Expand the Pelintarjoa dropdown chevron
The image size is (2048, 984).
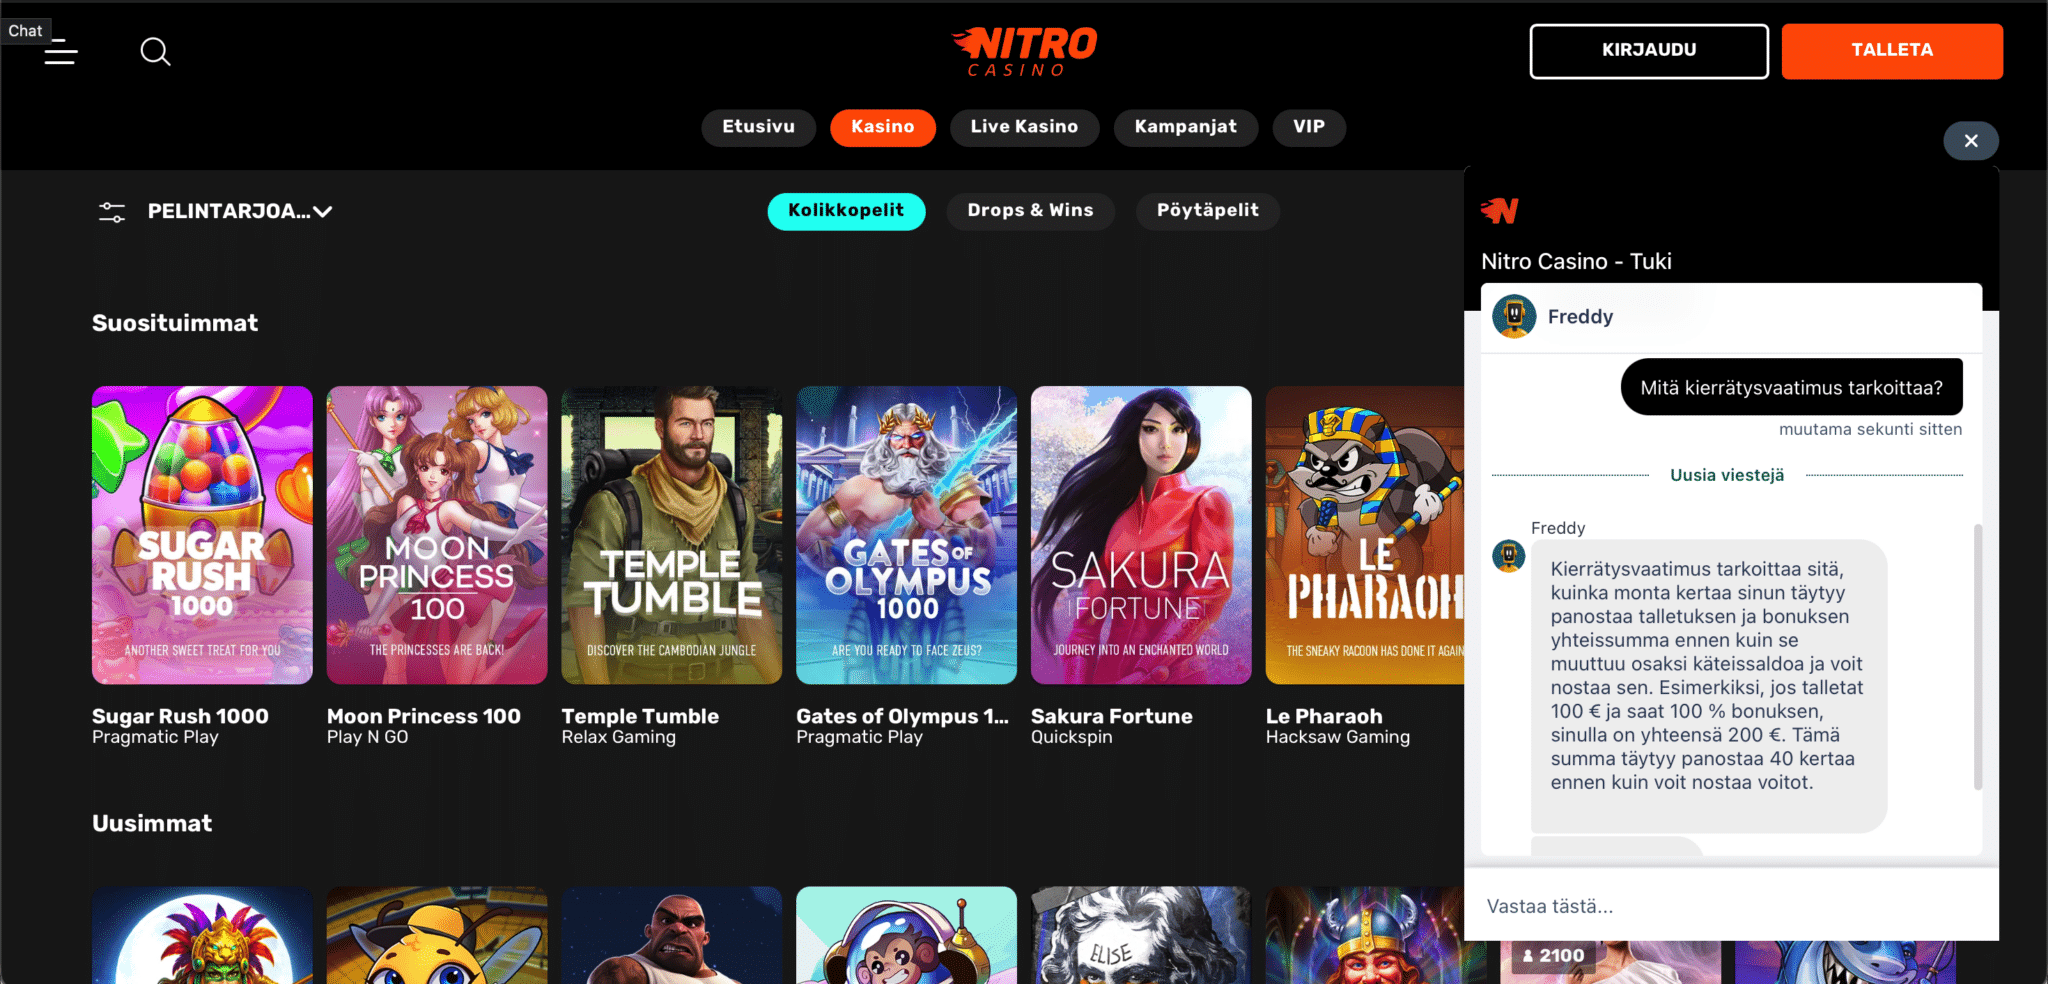(322, 212)
